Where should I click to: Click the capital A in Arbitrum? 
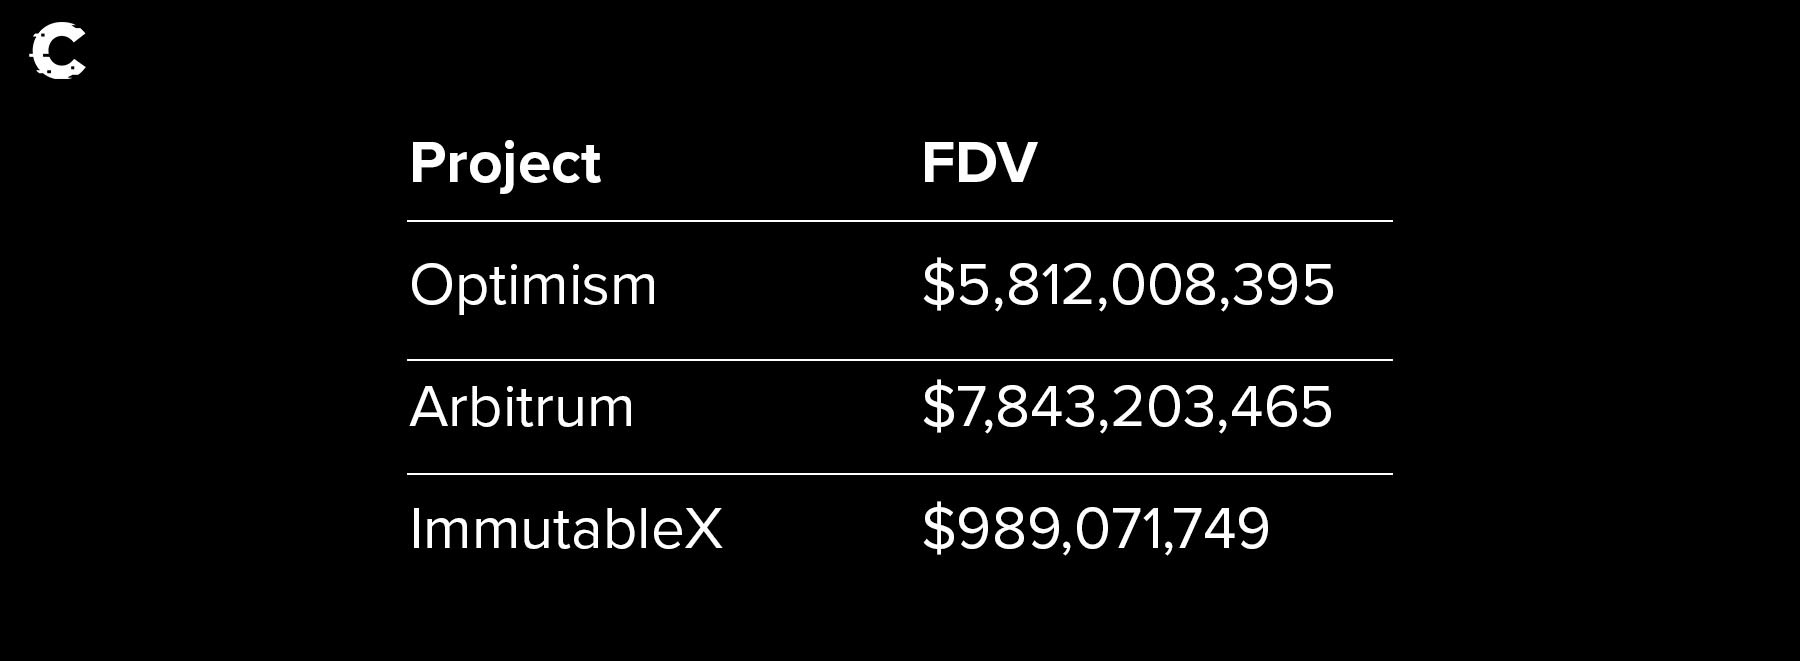(428, 407)
